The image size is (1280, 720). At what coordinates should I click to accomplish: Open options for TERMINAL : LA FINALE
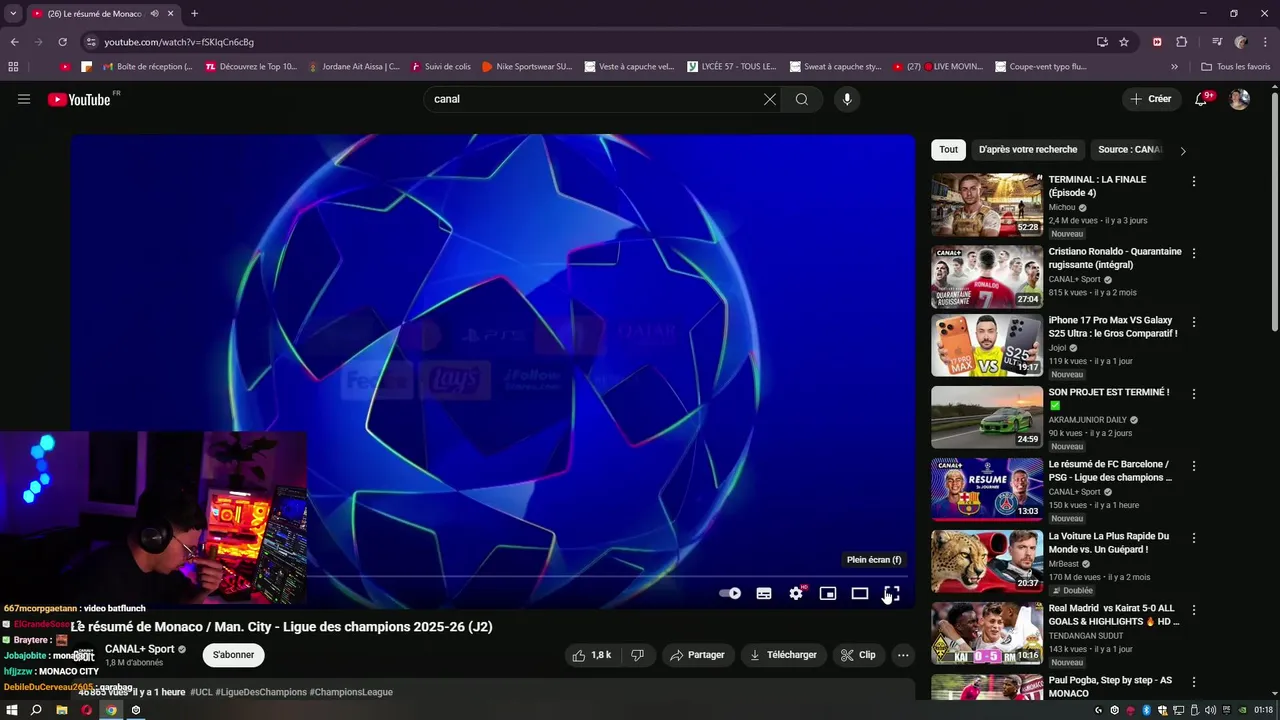click(x=1193, y=182)
